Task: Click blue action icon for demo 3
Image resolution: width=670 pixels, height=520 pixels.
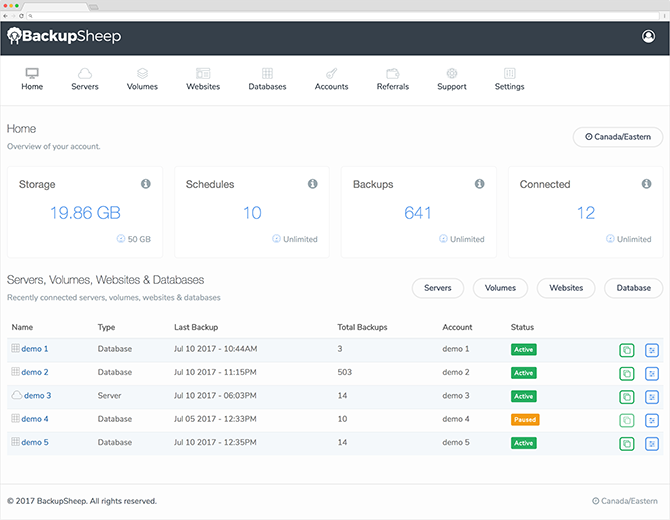Action: [652, 397]
